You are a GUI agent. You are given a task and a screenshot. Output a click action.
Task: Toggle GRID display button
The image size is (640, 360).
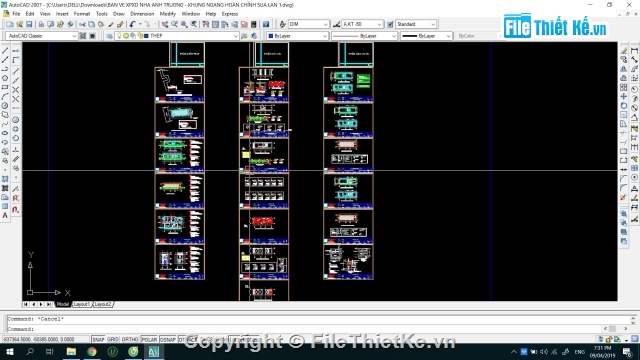[113, 339]
